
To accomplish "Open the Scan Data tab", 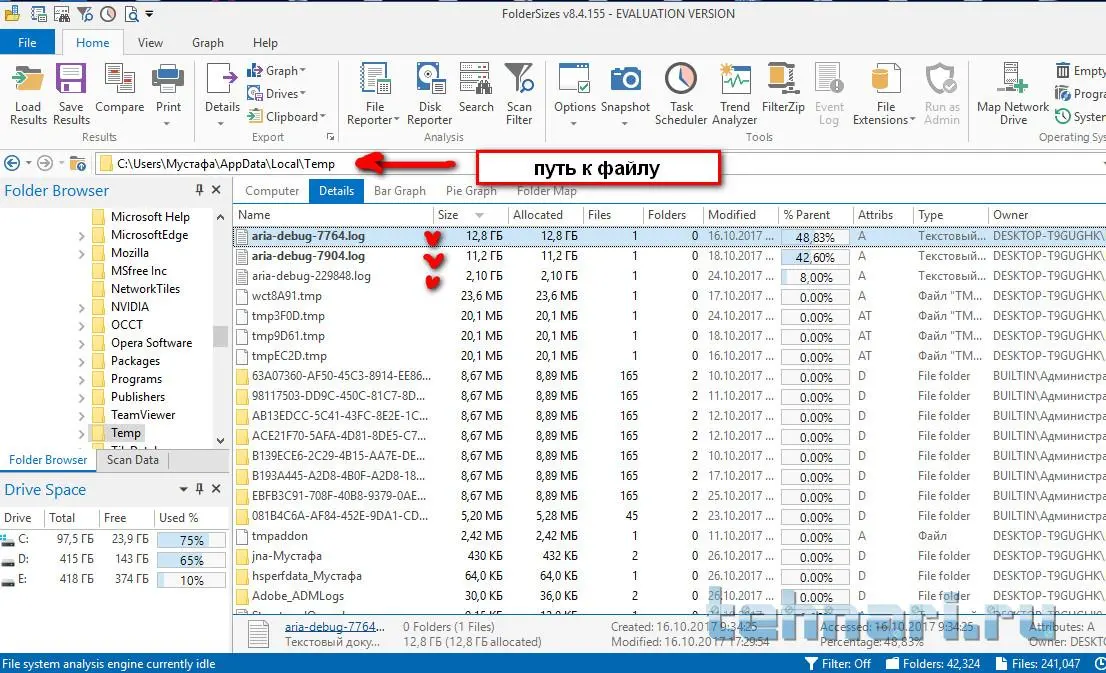I will 133,459.
